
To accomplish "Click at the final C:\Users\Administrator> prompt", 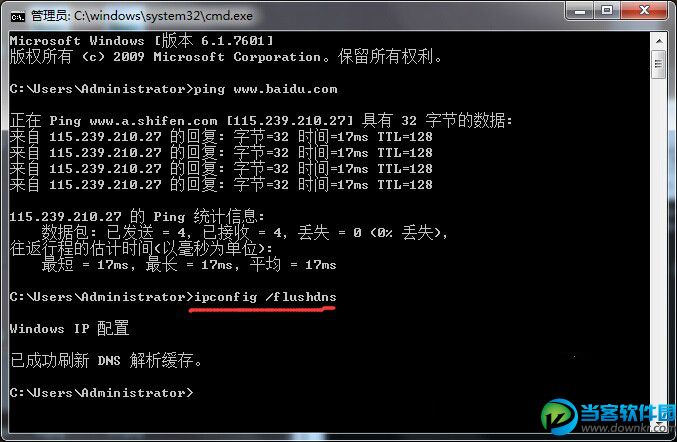I will 101,393.
